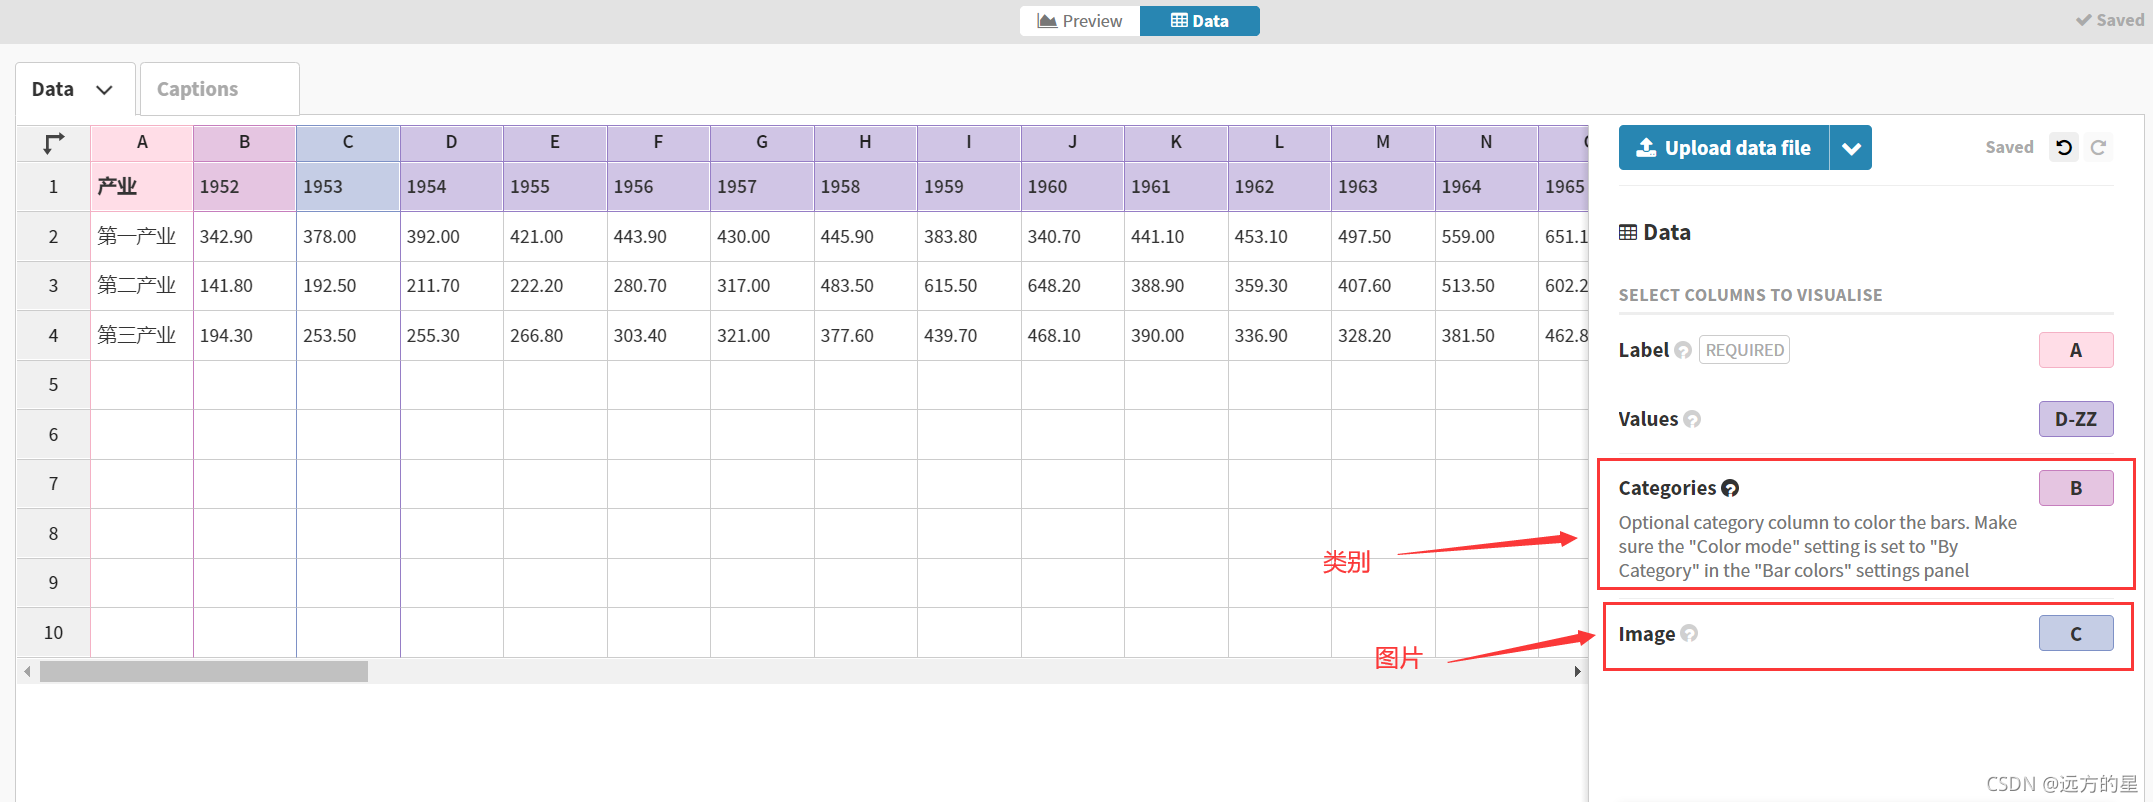Viewport: 2153px width, 802px height.
Task: Click the Values column binding D-ZZ
Action: [x=2076, y=419]
